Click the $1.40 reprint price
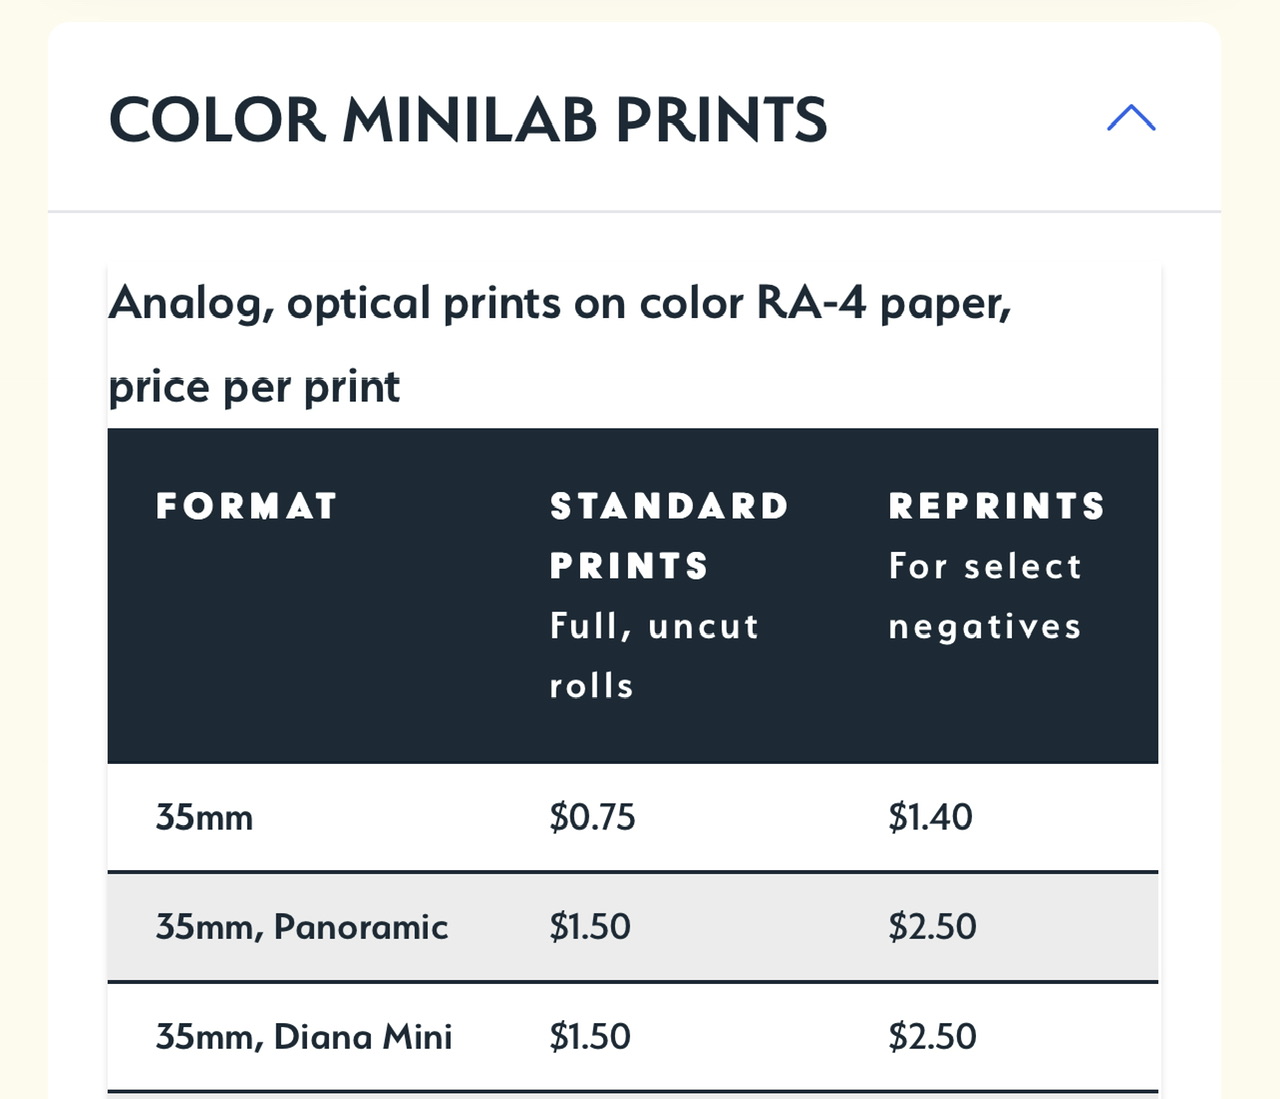Image resolution: width=1280 pixels, height=1099 pixels. pos(930,818)
